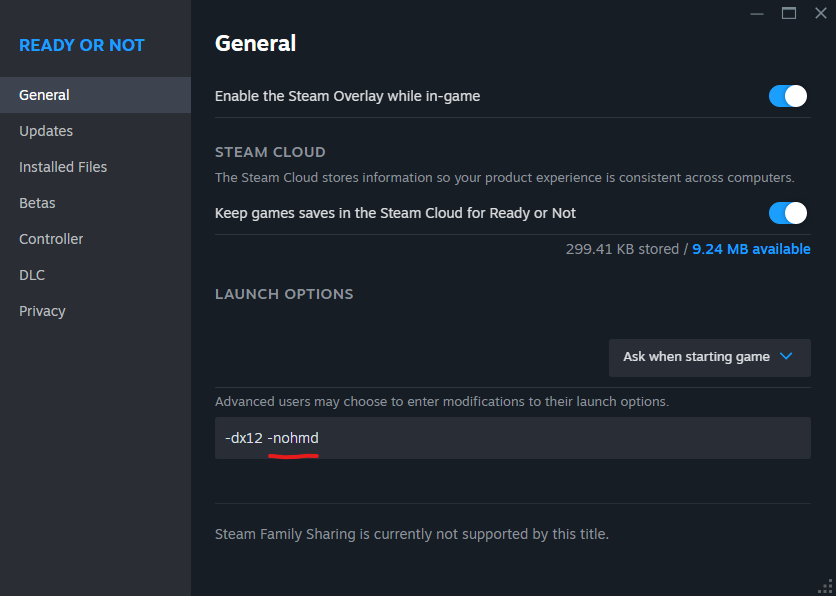The image size is (836, 596).
Task: Select the Betas tab
Action: pos(37,203)
